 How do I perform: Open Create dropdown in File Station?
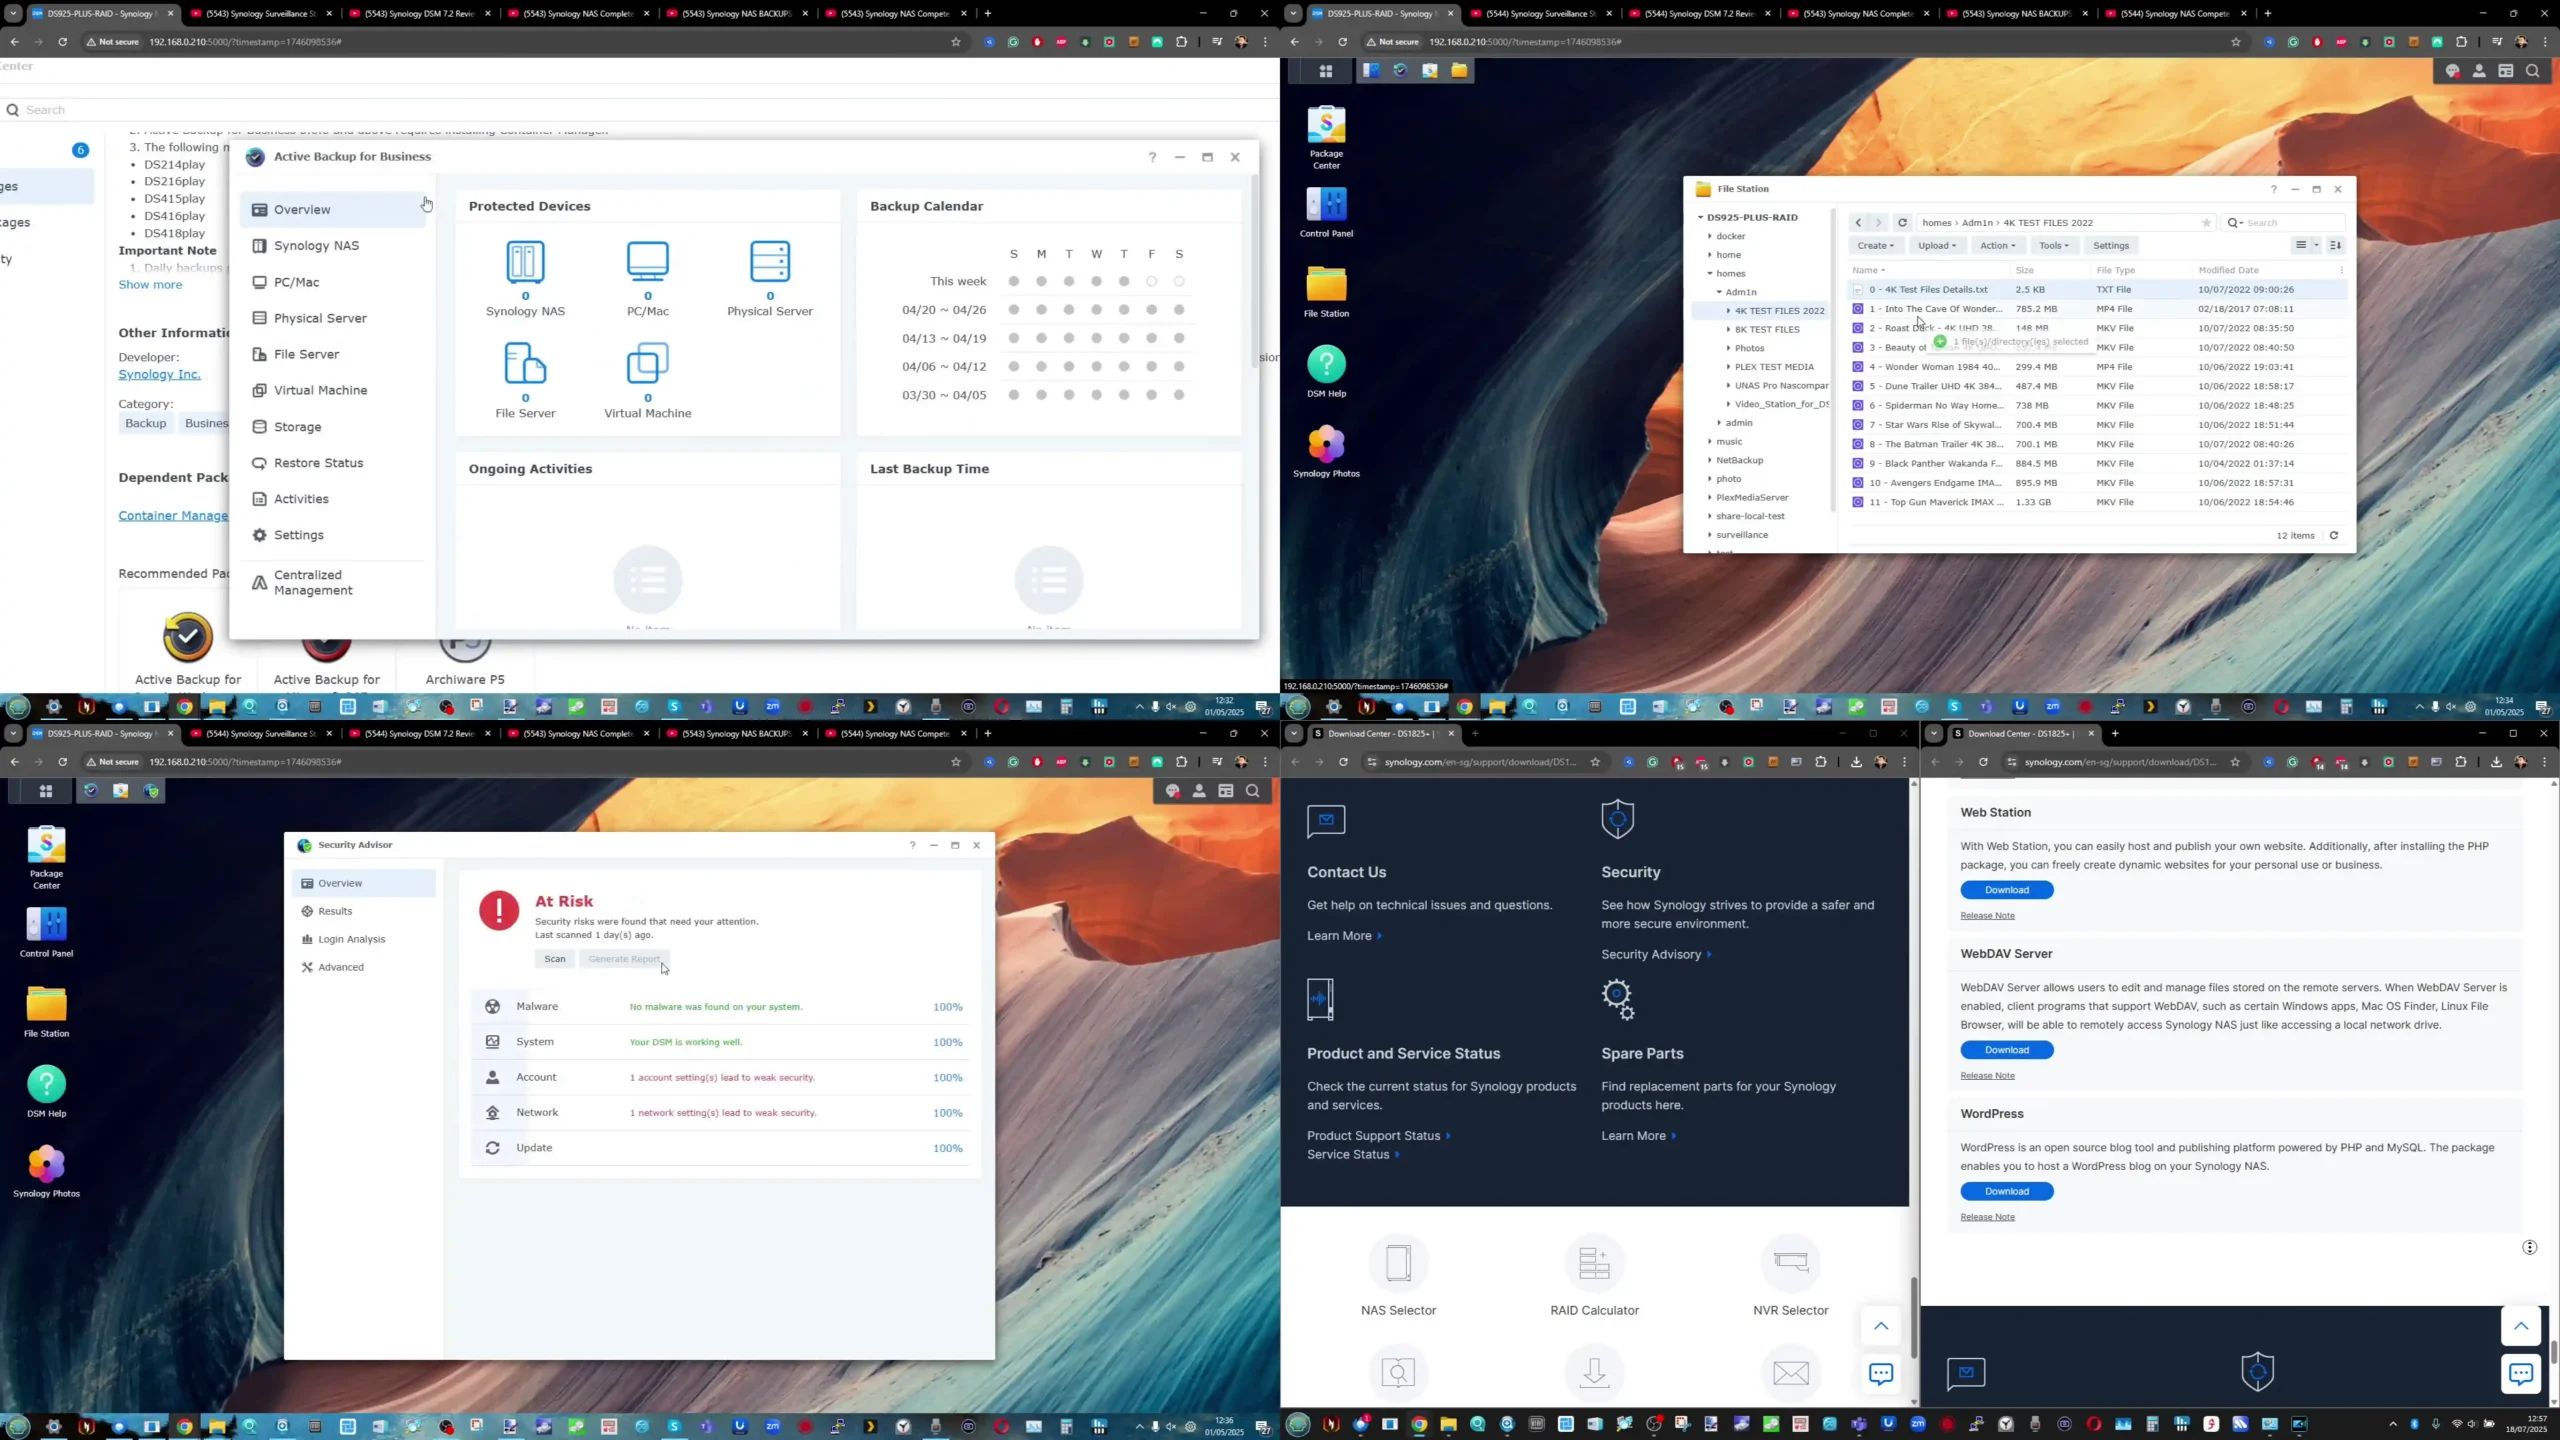pyautogui.click(x=1875, y=246)
